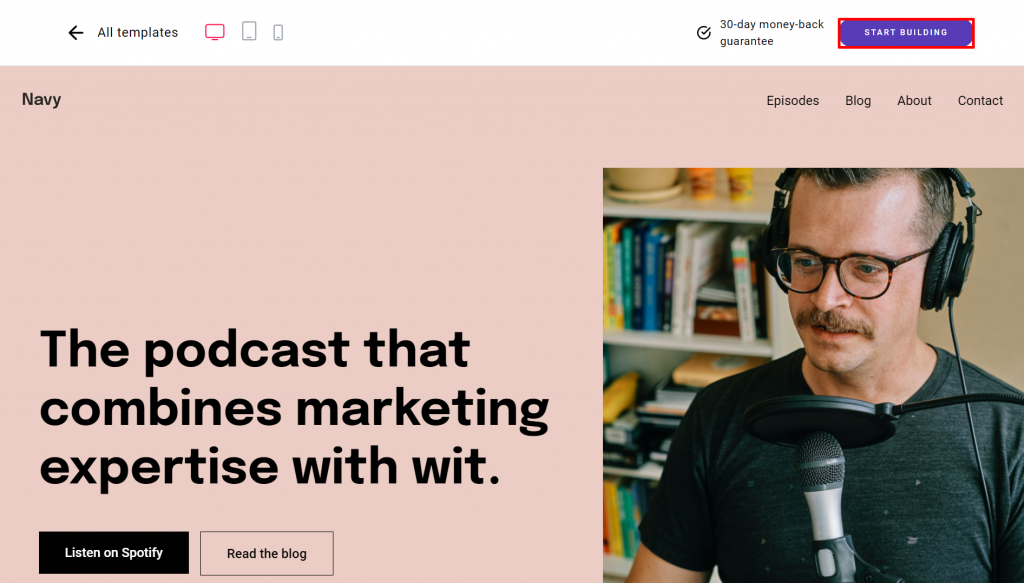Switch to desktop preview icon

pos(215,32)
